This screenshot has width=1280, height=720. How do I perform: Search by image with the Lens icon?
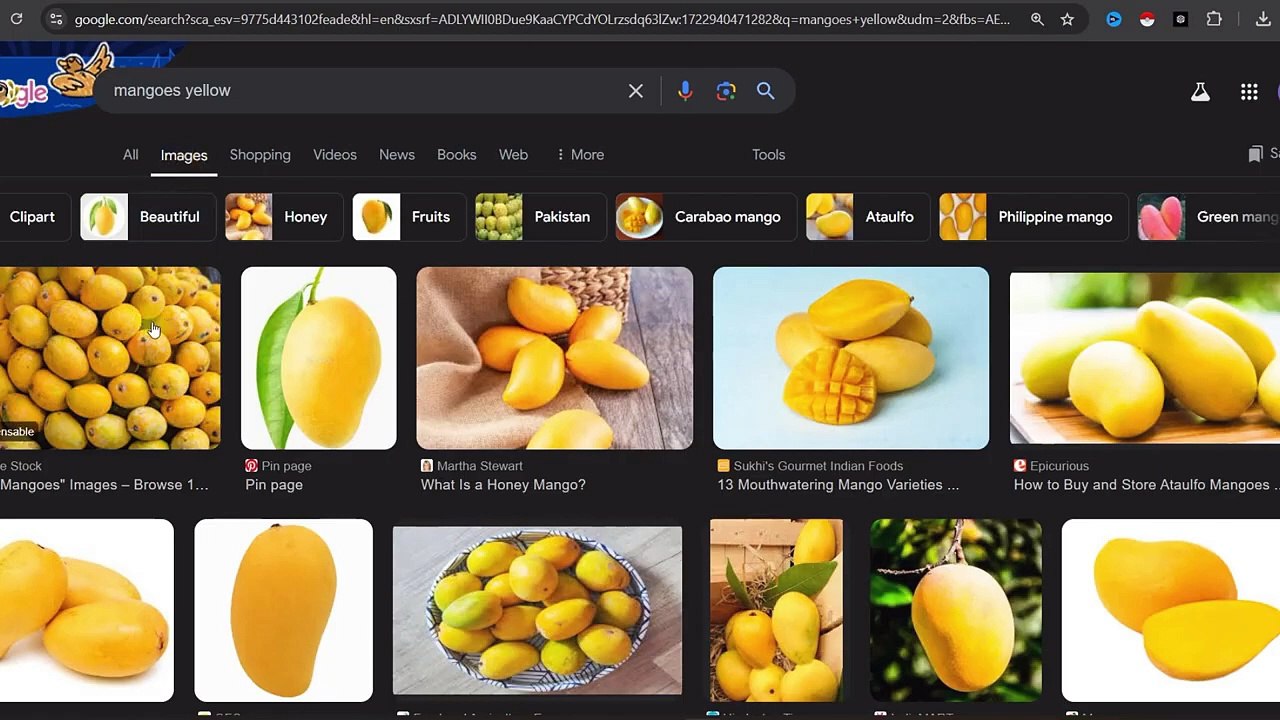click(x=726, y=91)
